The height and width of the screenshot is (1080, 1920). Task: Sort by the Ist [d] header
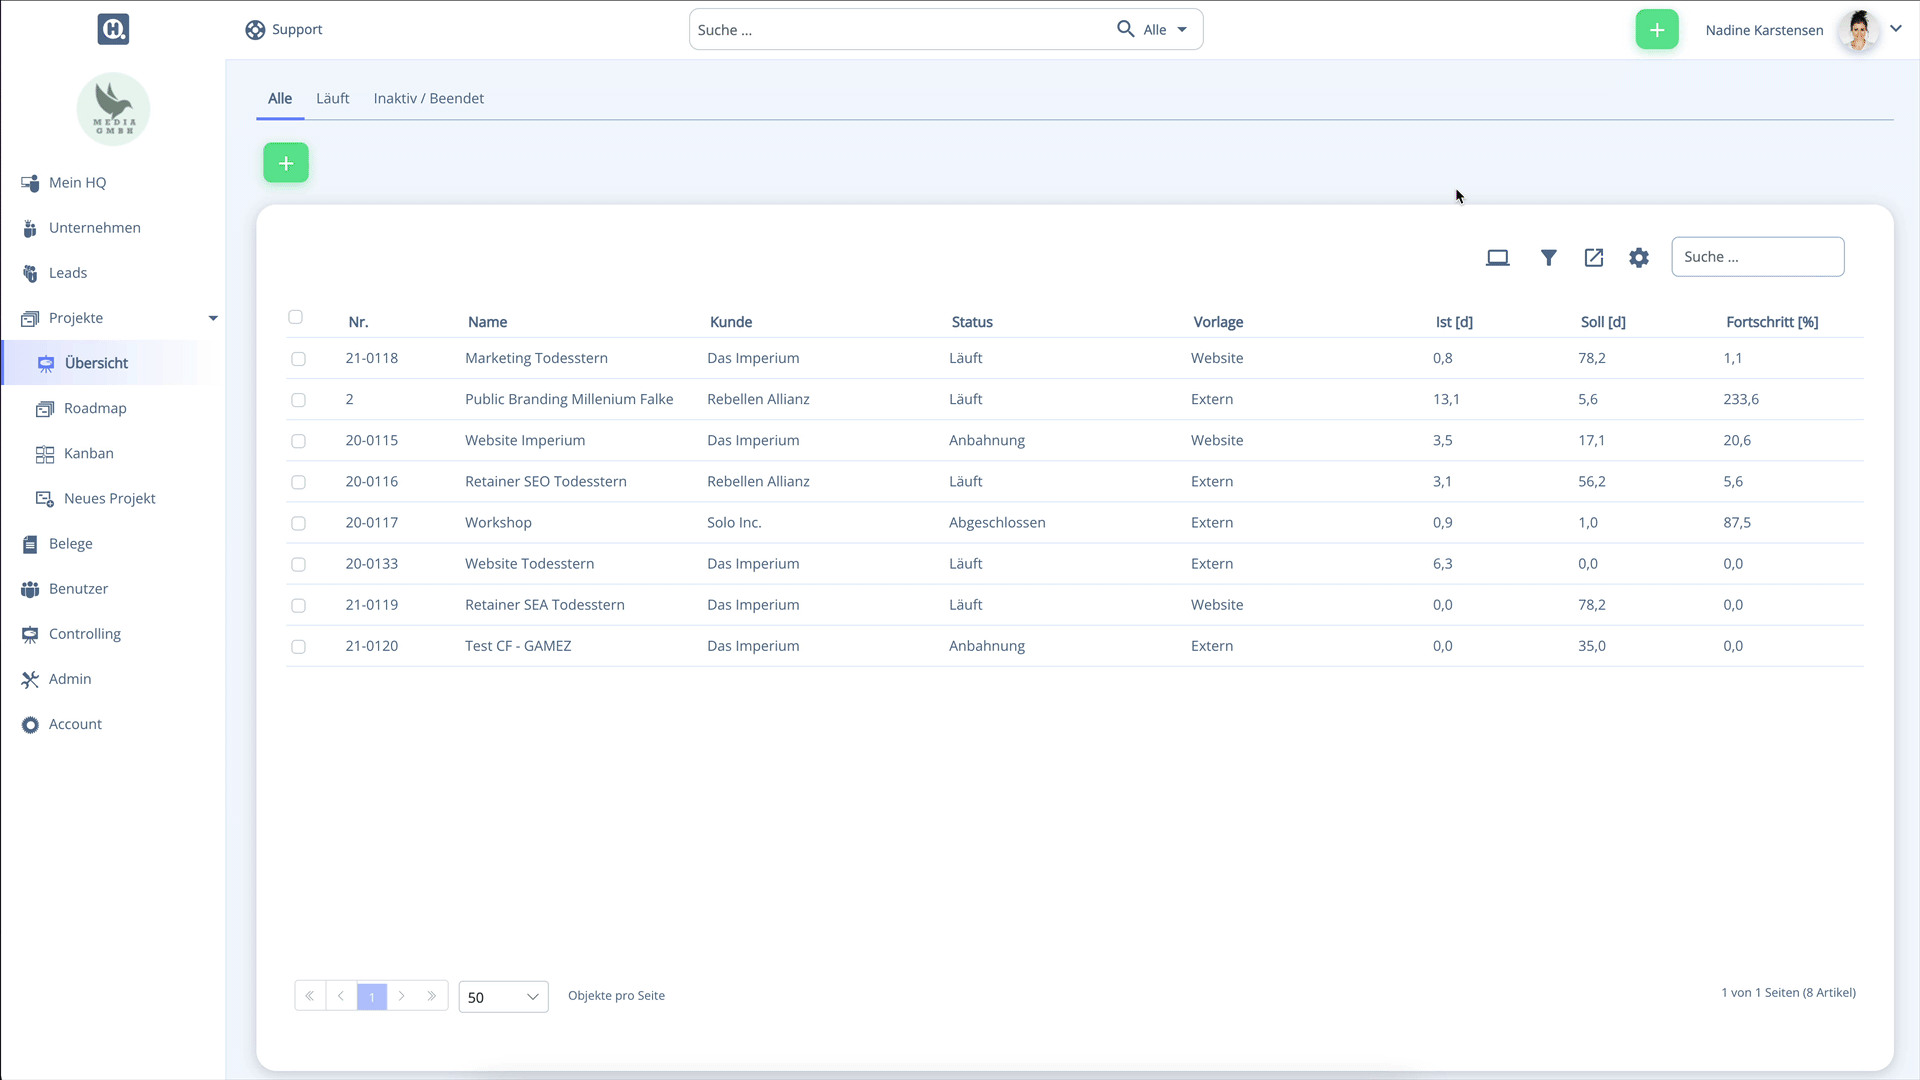[x=1454, y=322]
